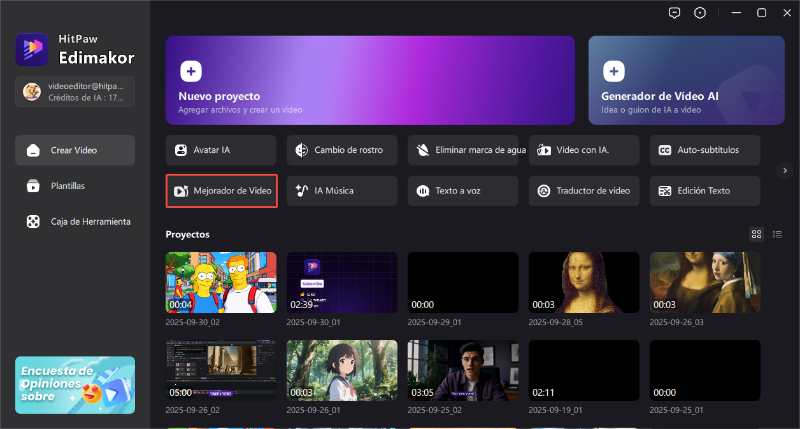Launch the Traductor de vídeo tool
Screen dimensions: 800x429
[583, 190]
